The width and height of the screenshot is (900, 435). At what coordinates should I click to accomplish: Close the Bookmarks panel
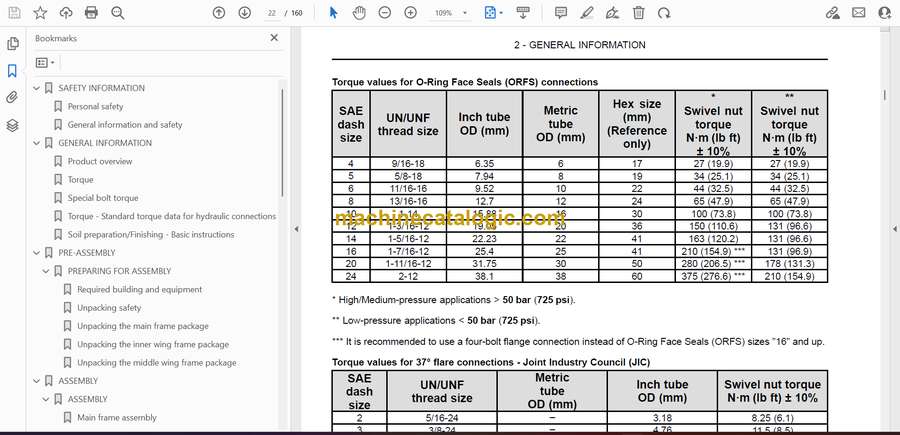[274, 38]
